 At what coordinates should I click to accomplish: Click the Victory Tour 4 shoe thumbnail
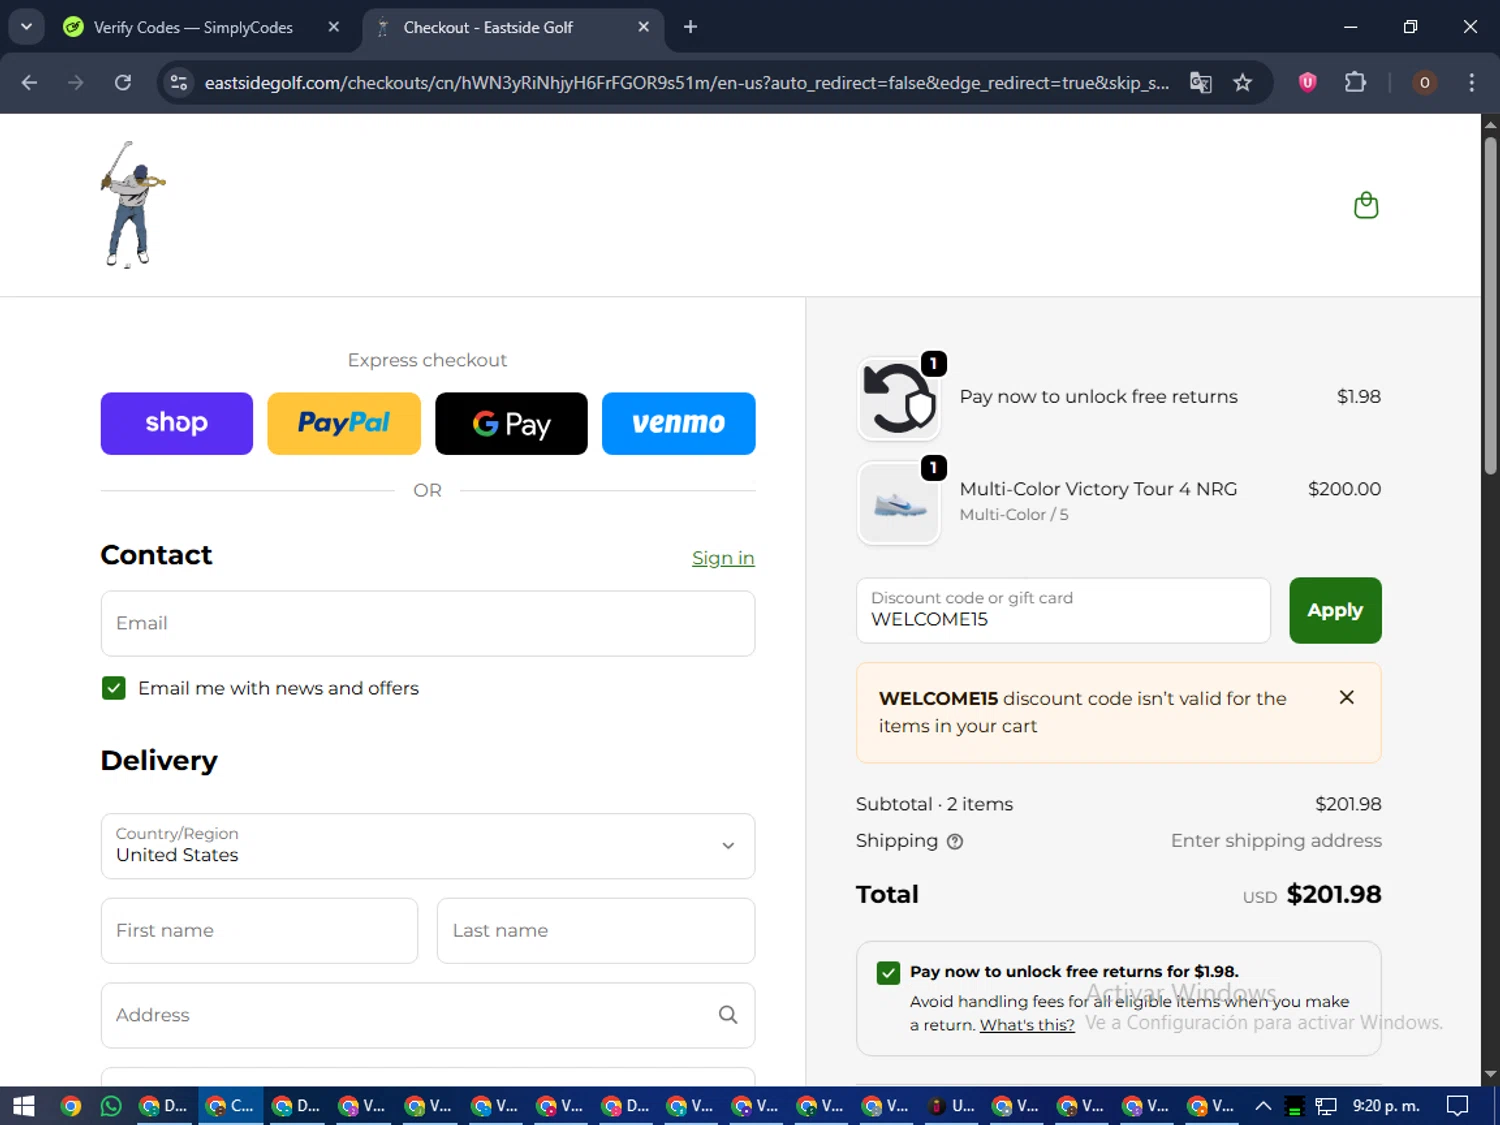point(899,503)
